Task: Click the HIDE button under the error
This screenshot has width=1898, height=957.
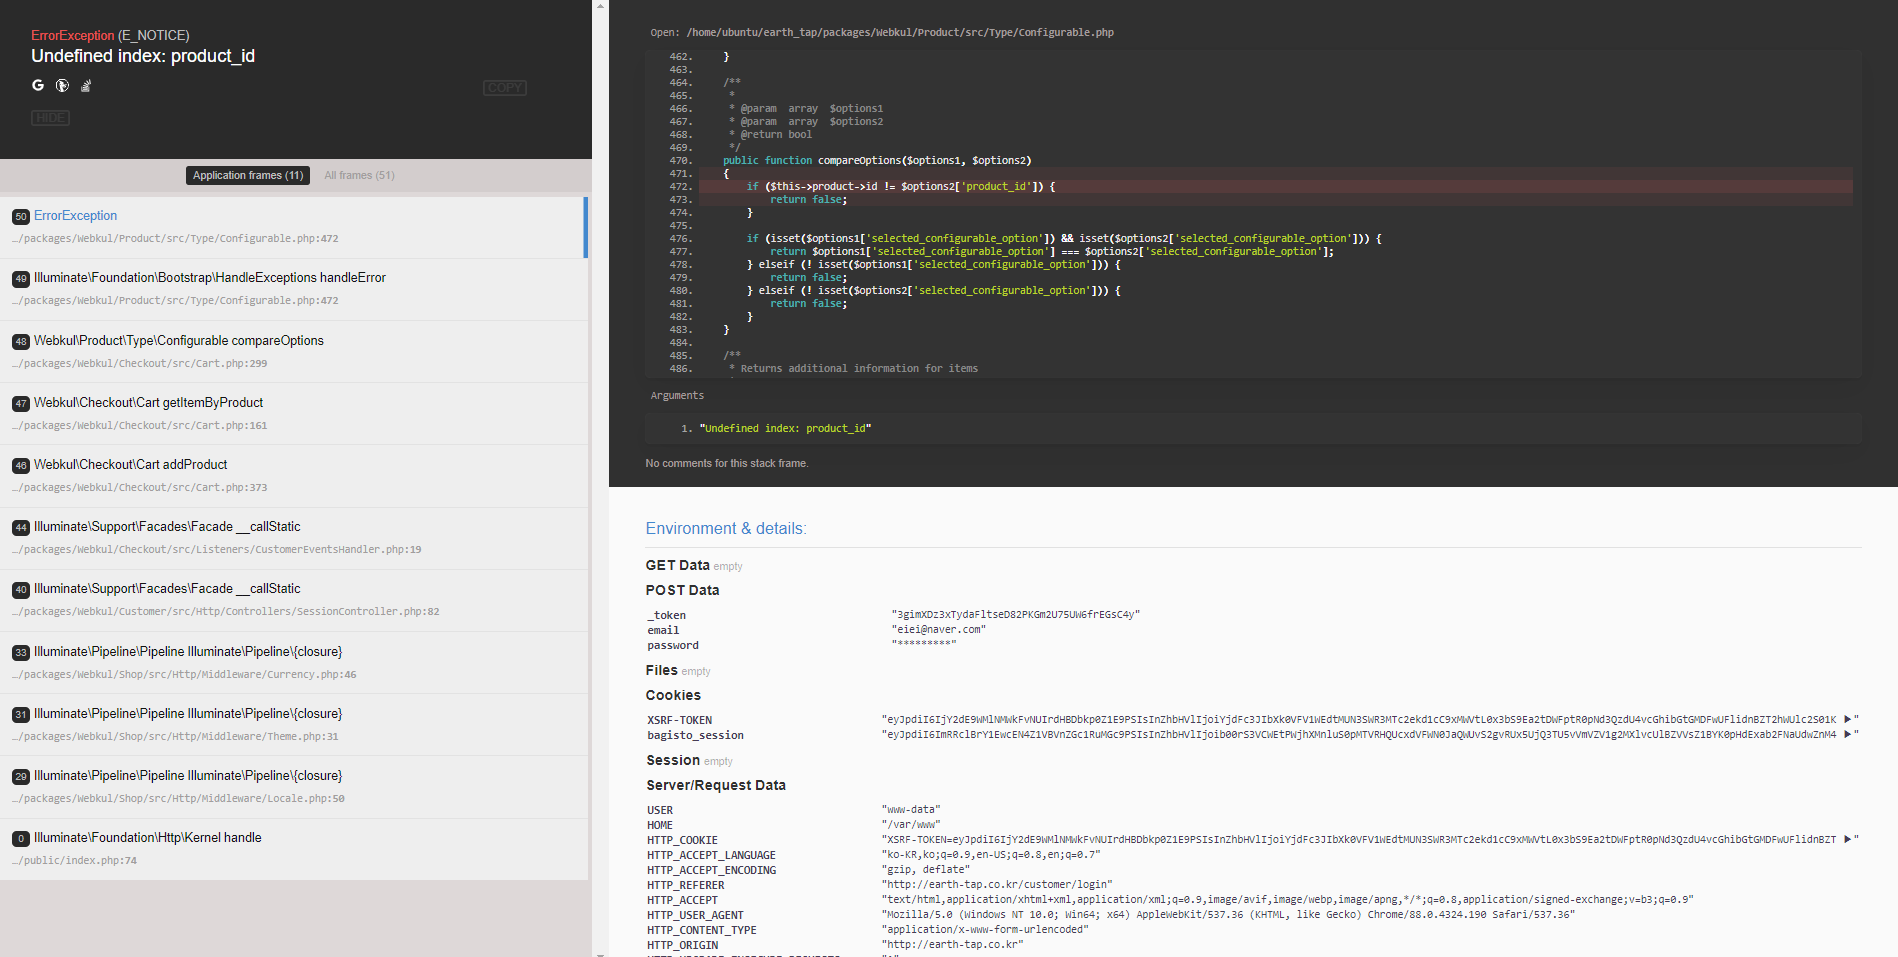Action: point(50,118)
